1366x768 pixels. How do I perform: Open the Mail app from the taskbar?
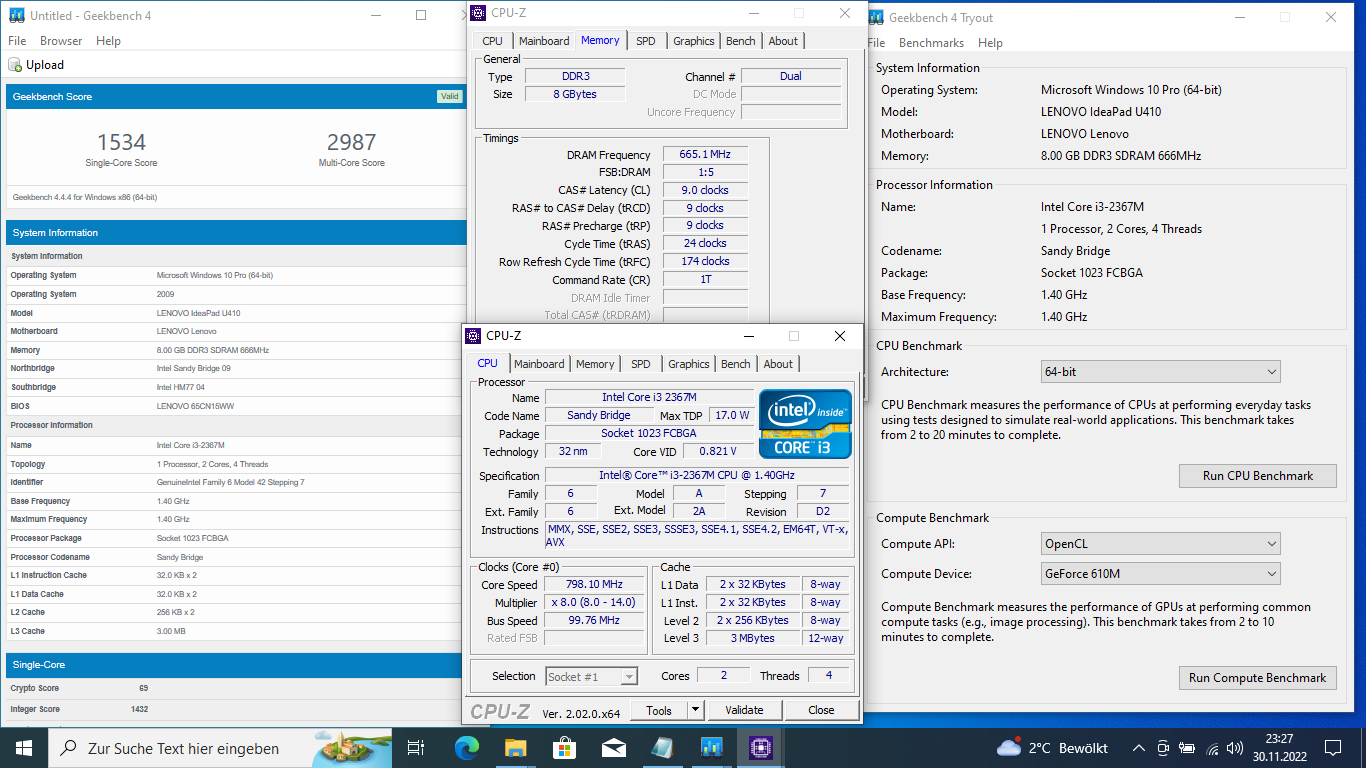[x=613, y=747]
